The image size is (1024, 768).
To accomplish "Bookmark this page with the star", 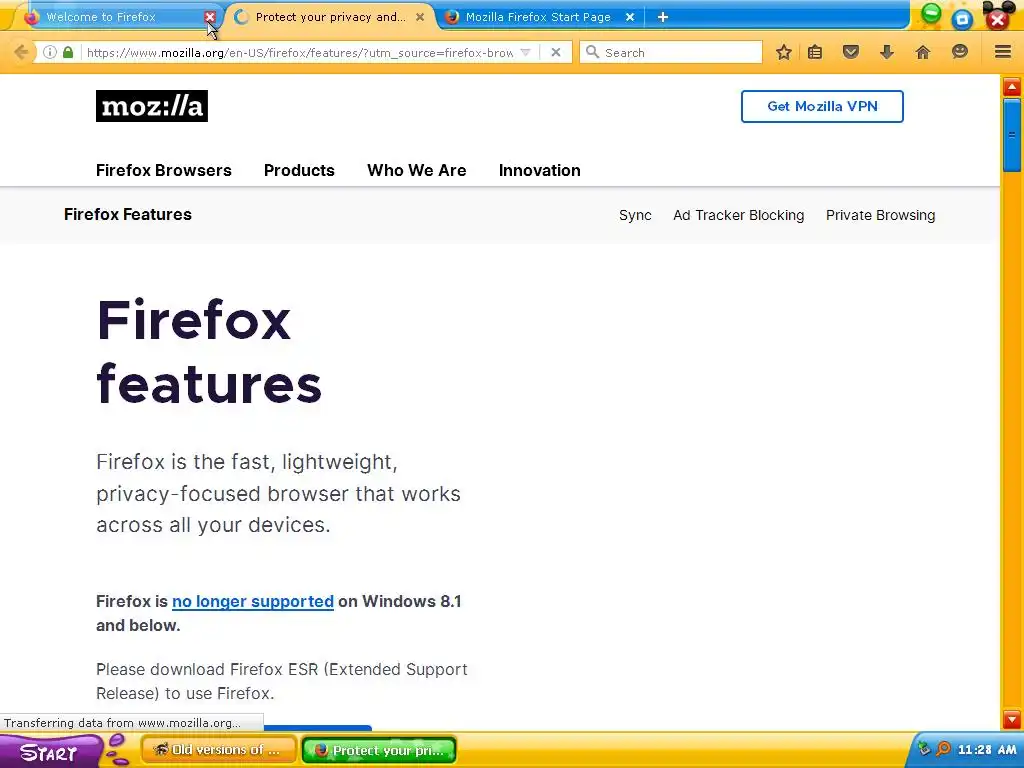I will pyautogui.click(x=784, y=52).
